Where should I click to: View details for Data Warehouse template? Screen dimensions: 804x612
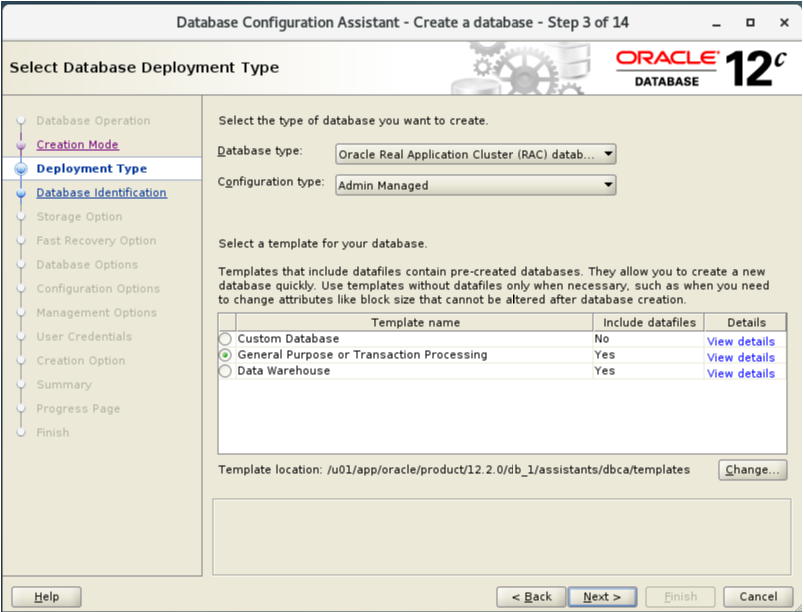[x=740, y=374]
